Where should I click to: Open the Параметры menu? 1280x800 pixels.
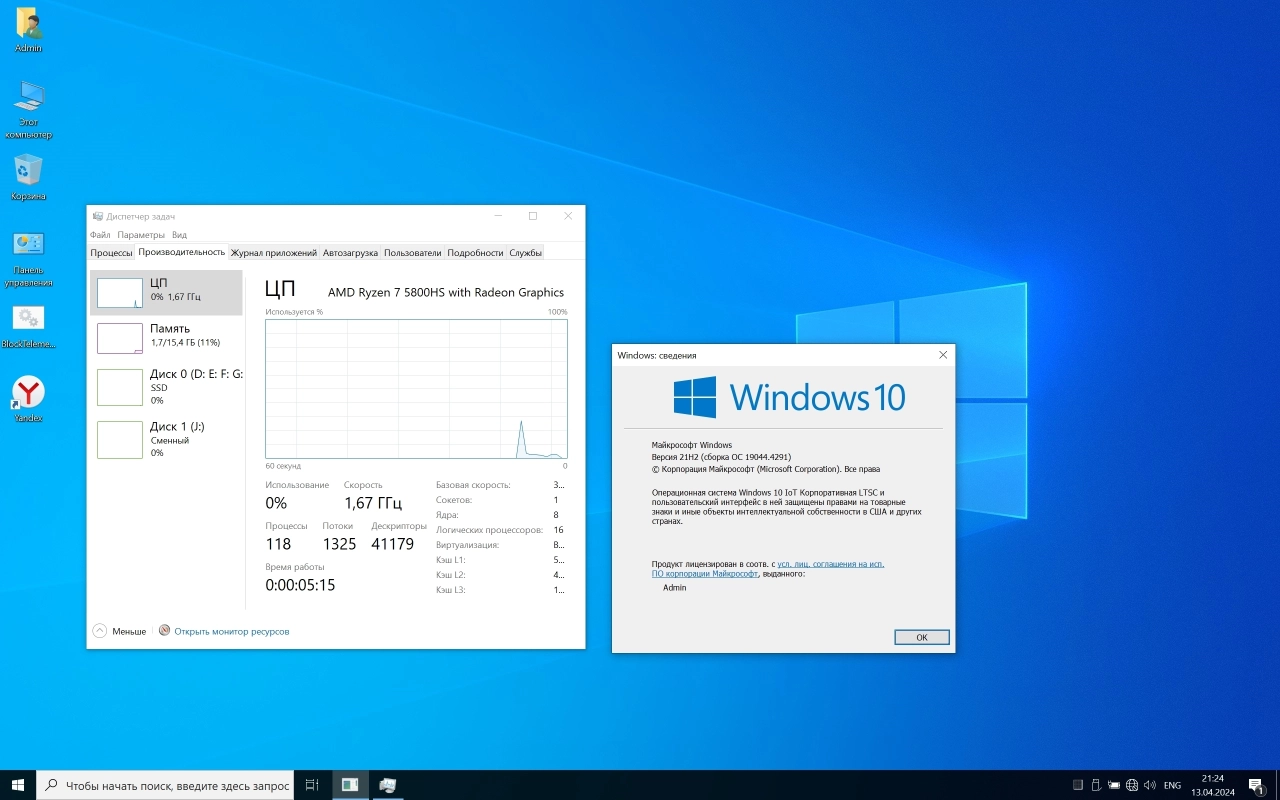140,235
